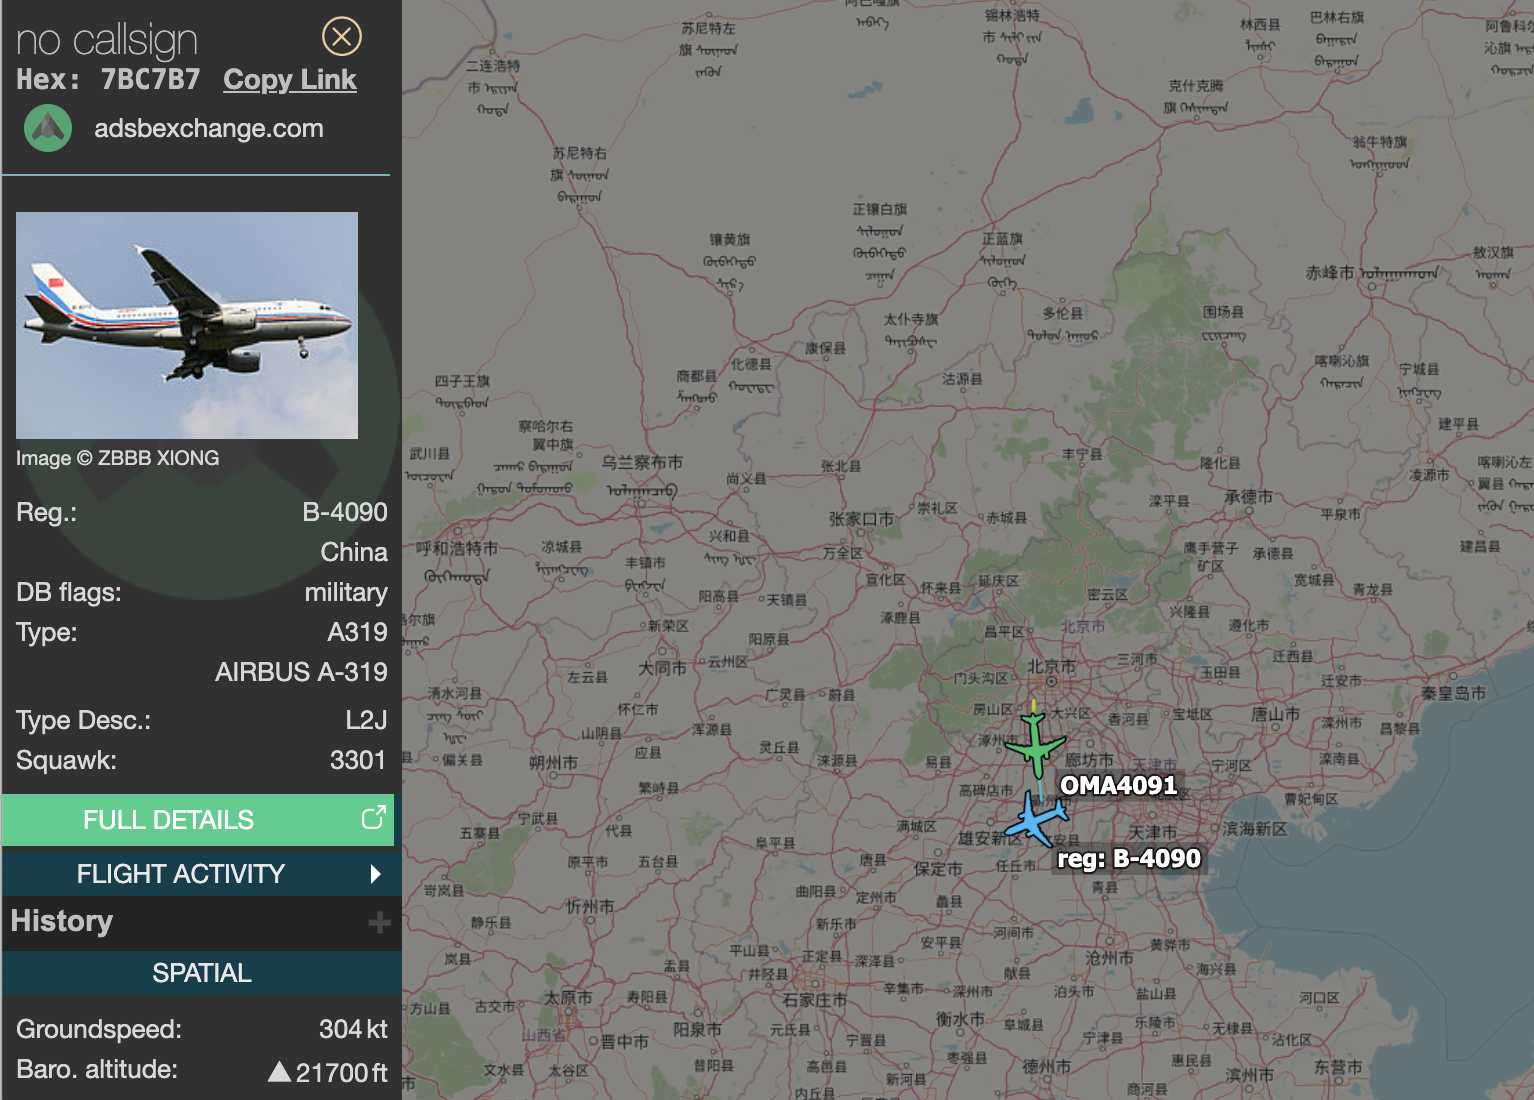This screenshot has width=1534, height=1100.
Task: Open the adsbexchange.com link
Action: [x=209, y=128]
